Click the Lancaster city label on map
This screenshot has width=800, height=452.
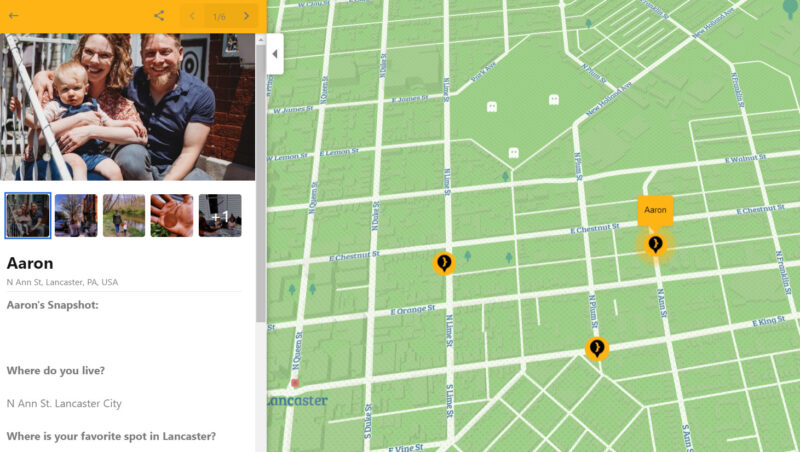297,400
